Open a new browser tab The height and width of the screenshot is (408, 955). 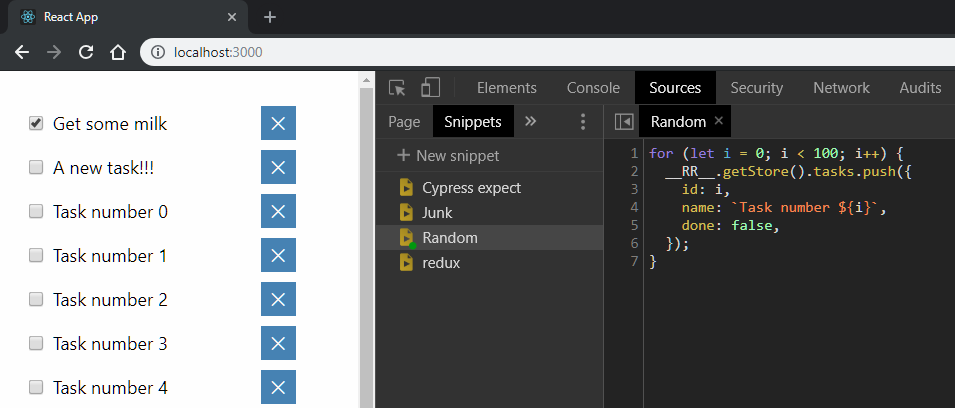pos(269,17)
